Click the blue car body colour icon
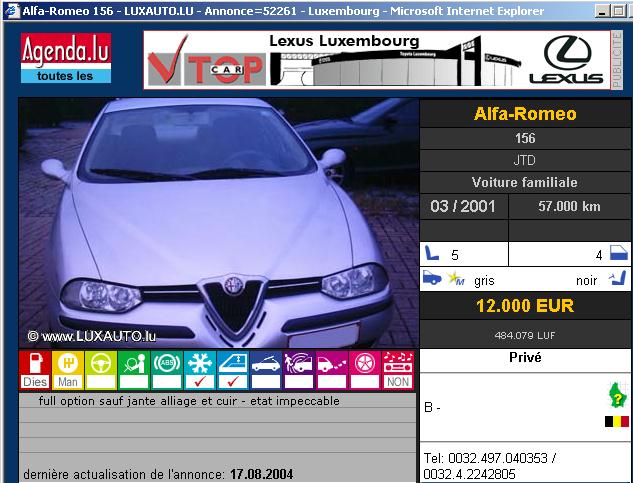Image resolution: width=633 pixels, height=483 pixels. point(432,278)
